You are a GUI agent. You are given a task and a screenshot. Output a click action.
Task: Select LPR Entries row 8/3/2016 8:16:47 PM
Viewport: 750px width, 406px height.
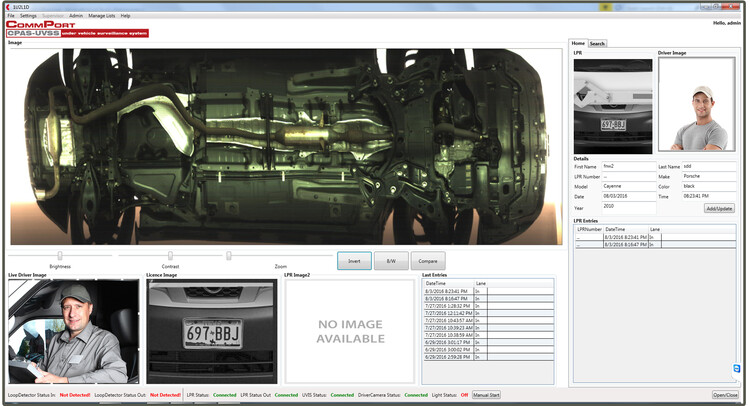point(655,244)
